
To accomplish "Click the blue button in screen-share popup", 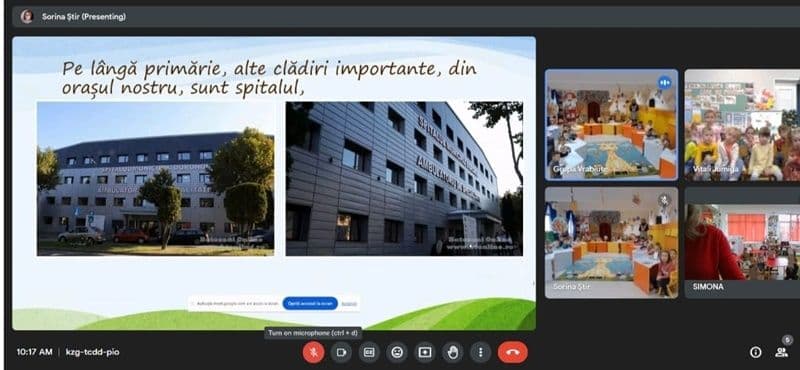I will coord(310,303).
